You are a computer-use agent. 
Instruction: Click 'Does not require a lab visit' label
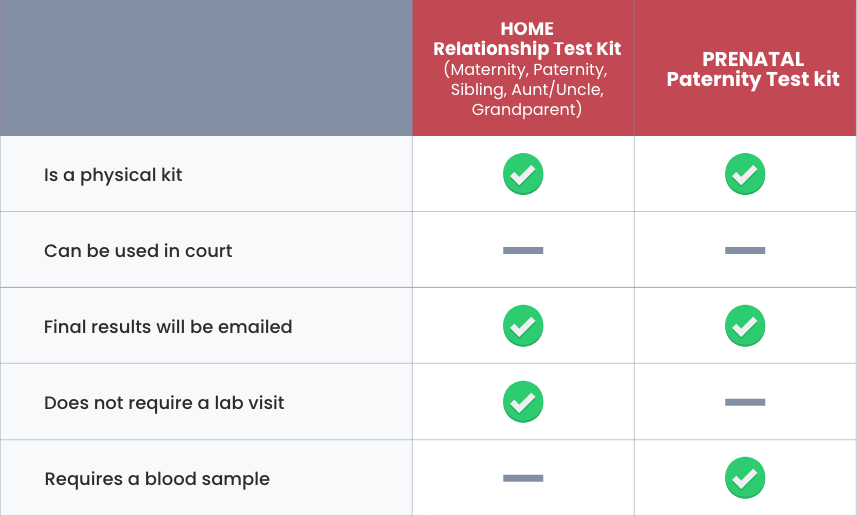coord(164,403)
